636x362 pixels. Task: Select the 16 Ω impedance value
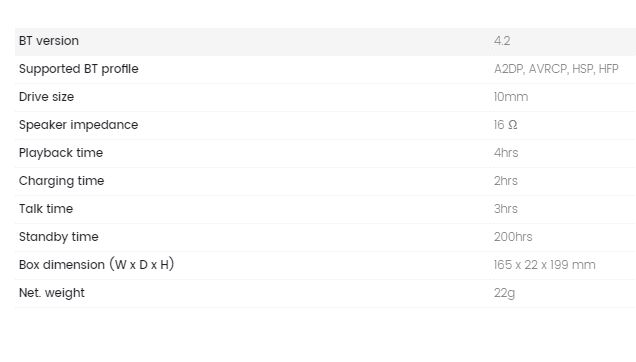[505, 125]
